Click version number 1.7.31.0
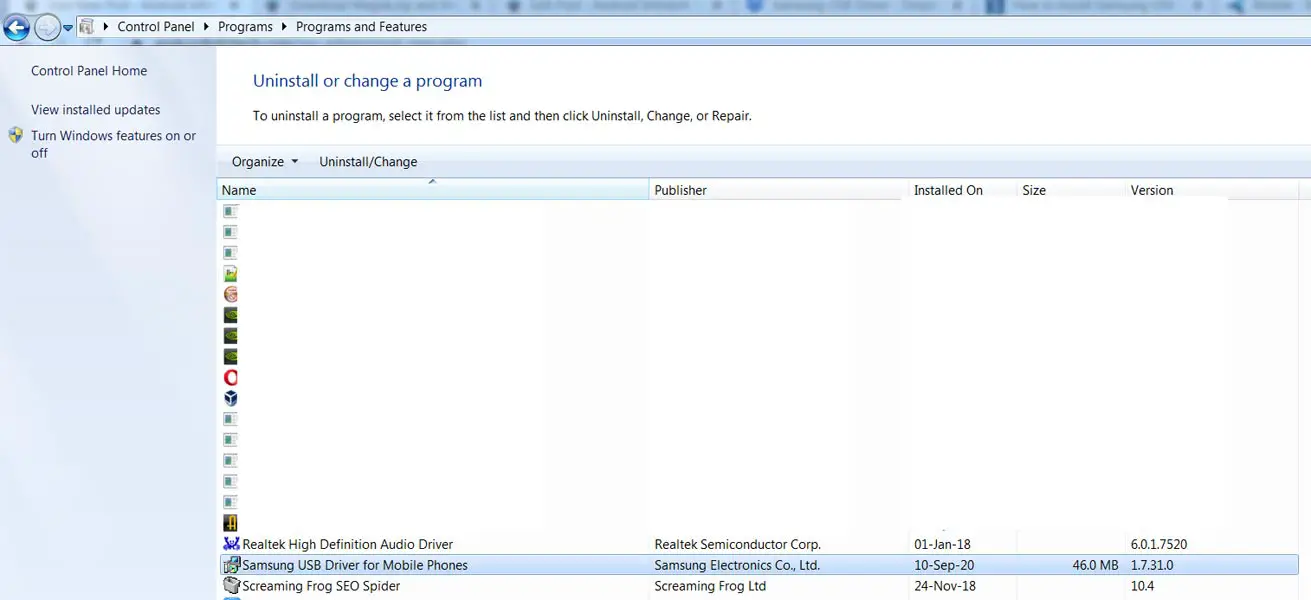The height and width of the screenshot is (600, 1311). pyautogui.click(x=1152, y=565)
